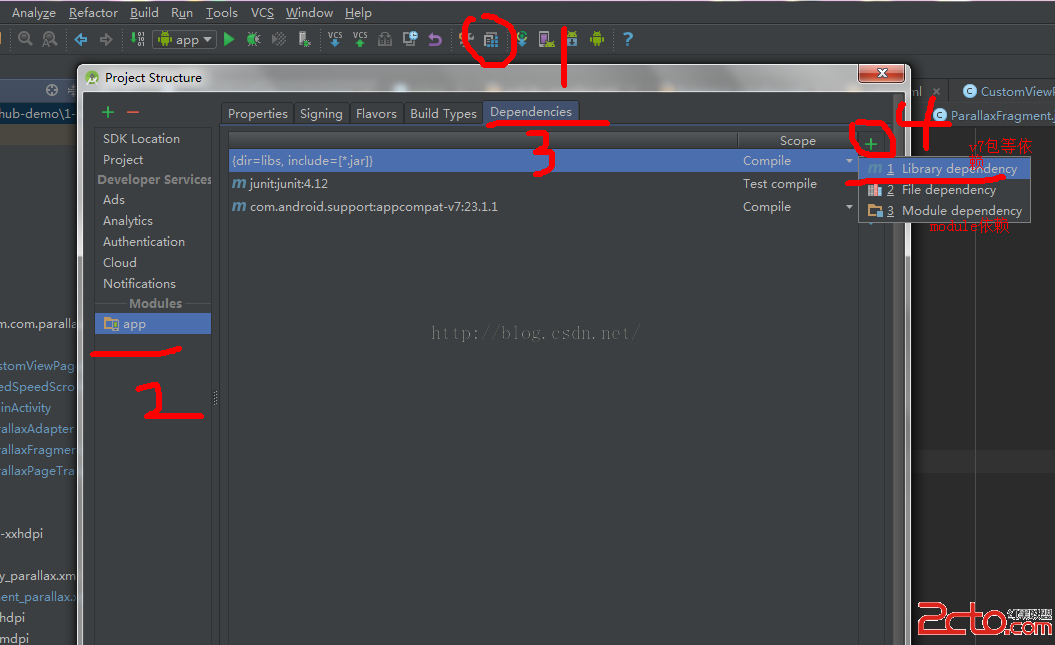The width and height of the screenshot is (1055, 645).
Task: Click the blue Help question mark icon
Action: click(628, 39)
